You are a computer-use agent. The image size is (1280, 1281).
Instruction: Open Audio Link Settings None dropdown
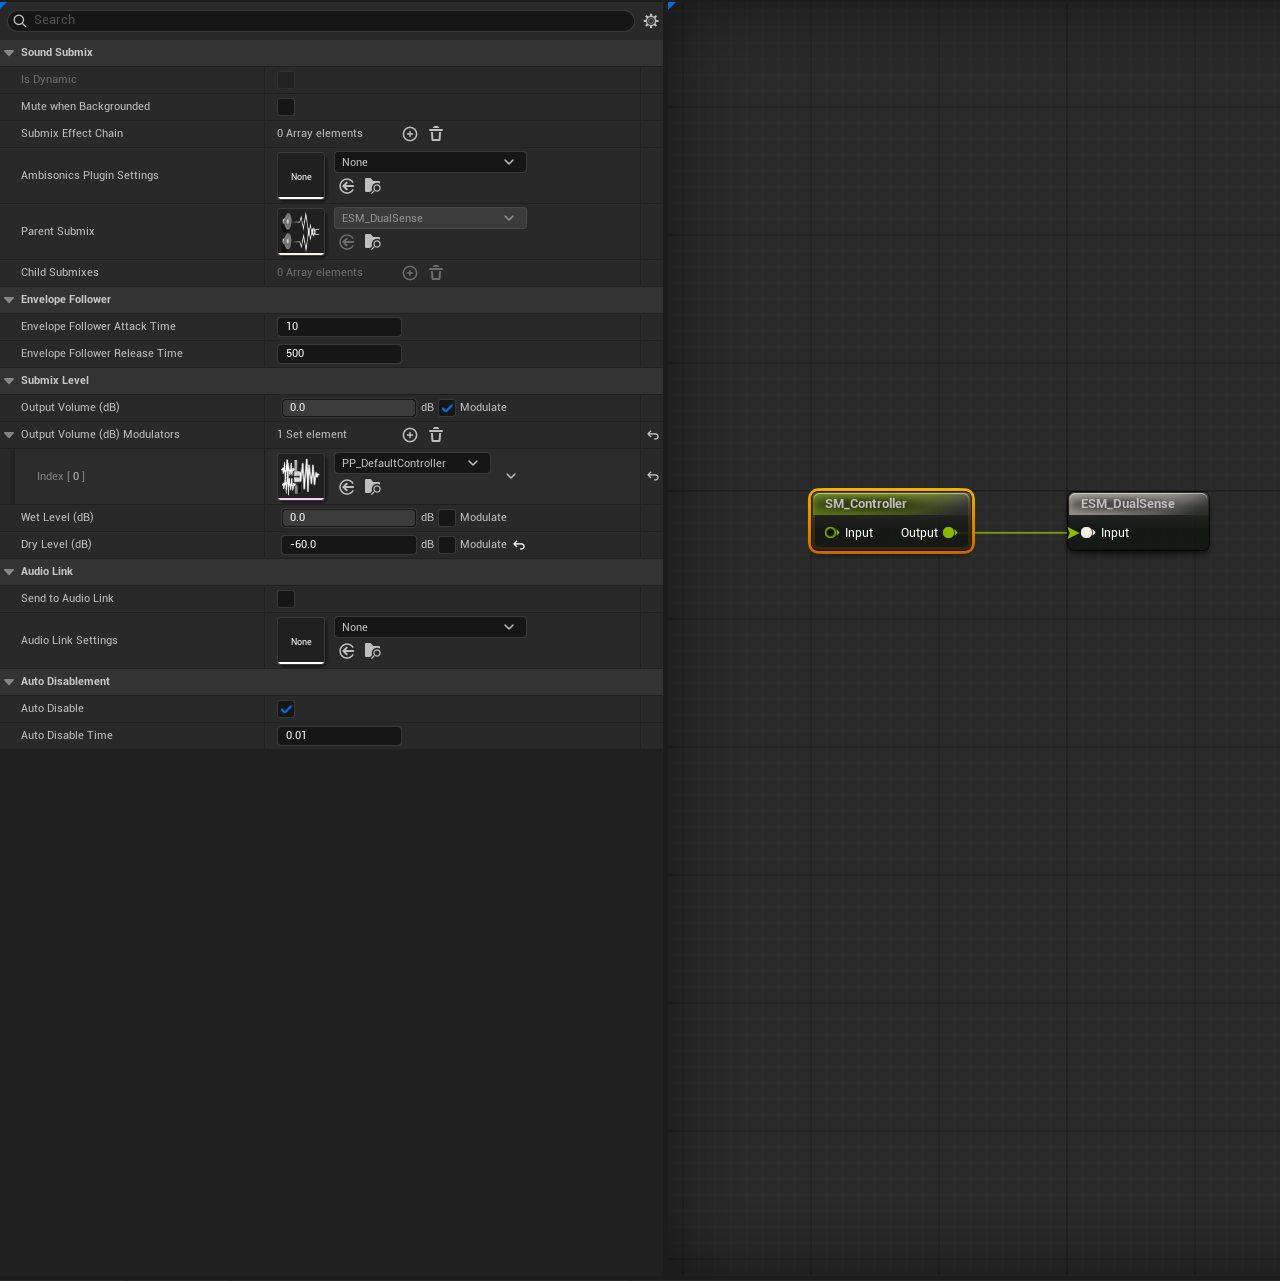[430, 627]
